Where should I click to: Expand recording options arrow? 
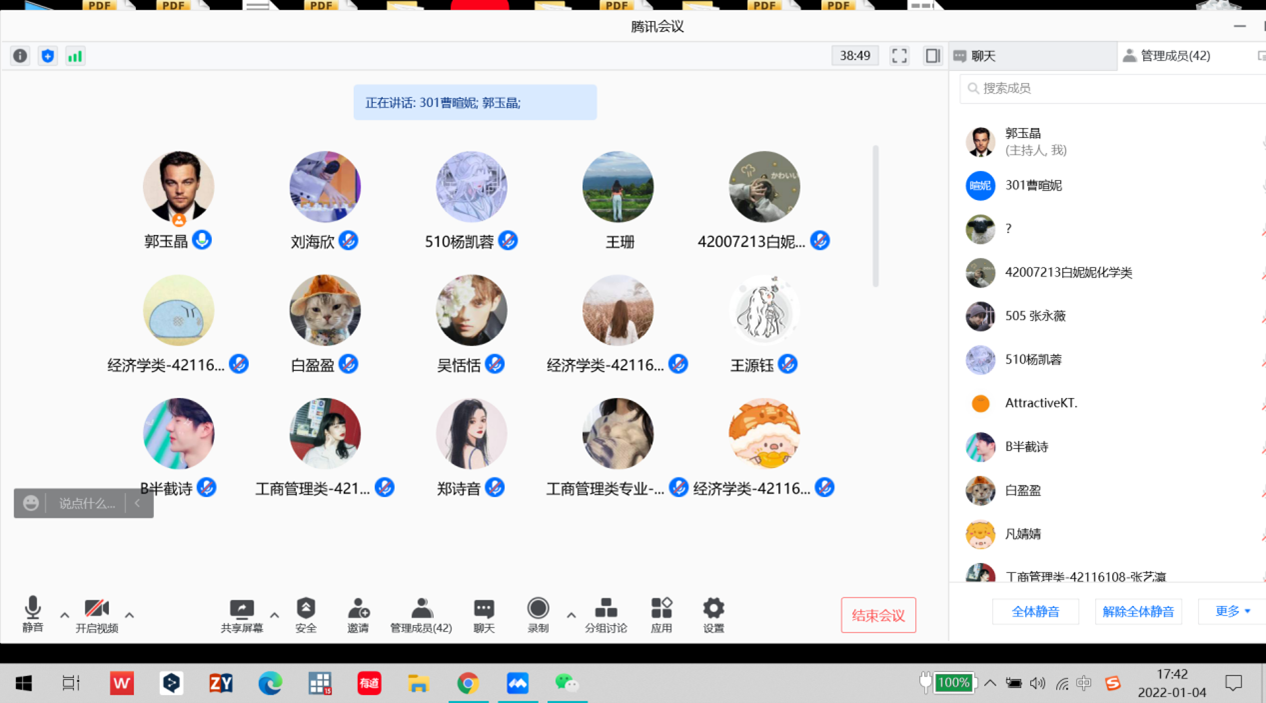[x=571, y=615]
